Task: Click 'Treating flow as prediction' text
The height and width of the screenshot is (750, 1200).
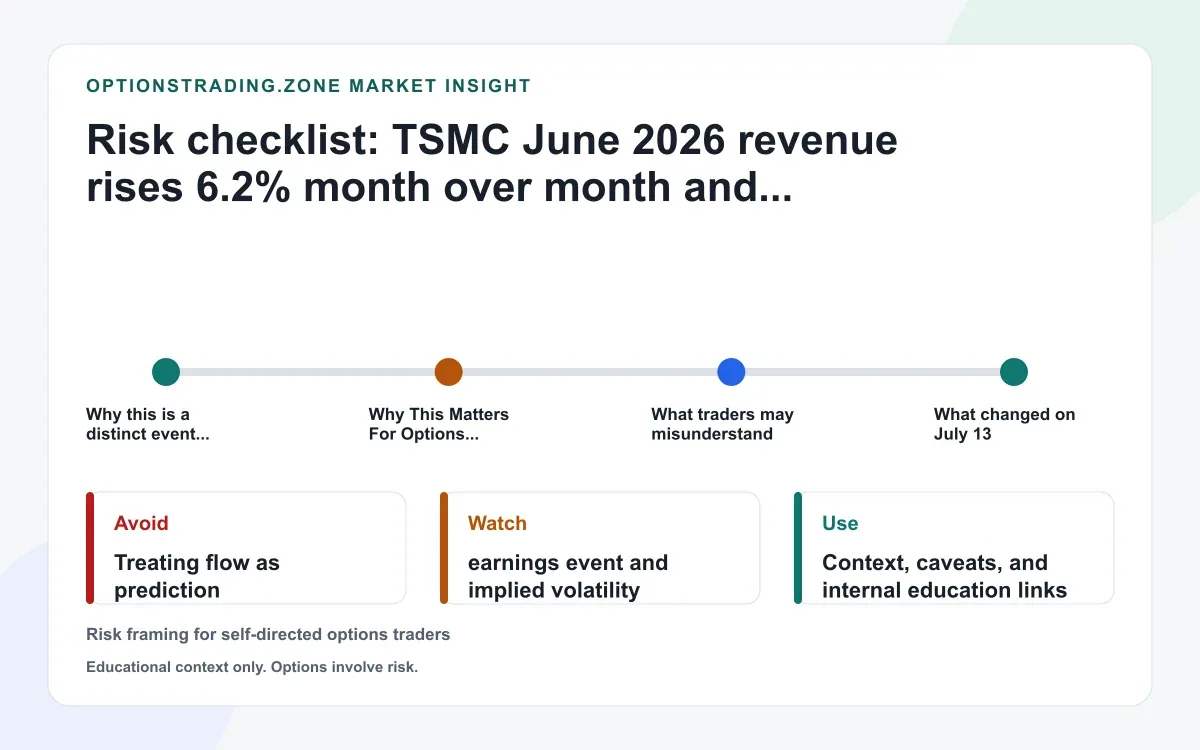Action: click(197, 576)
